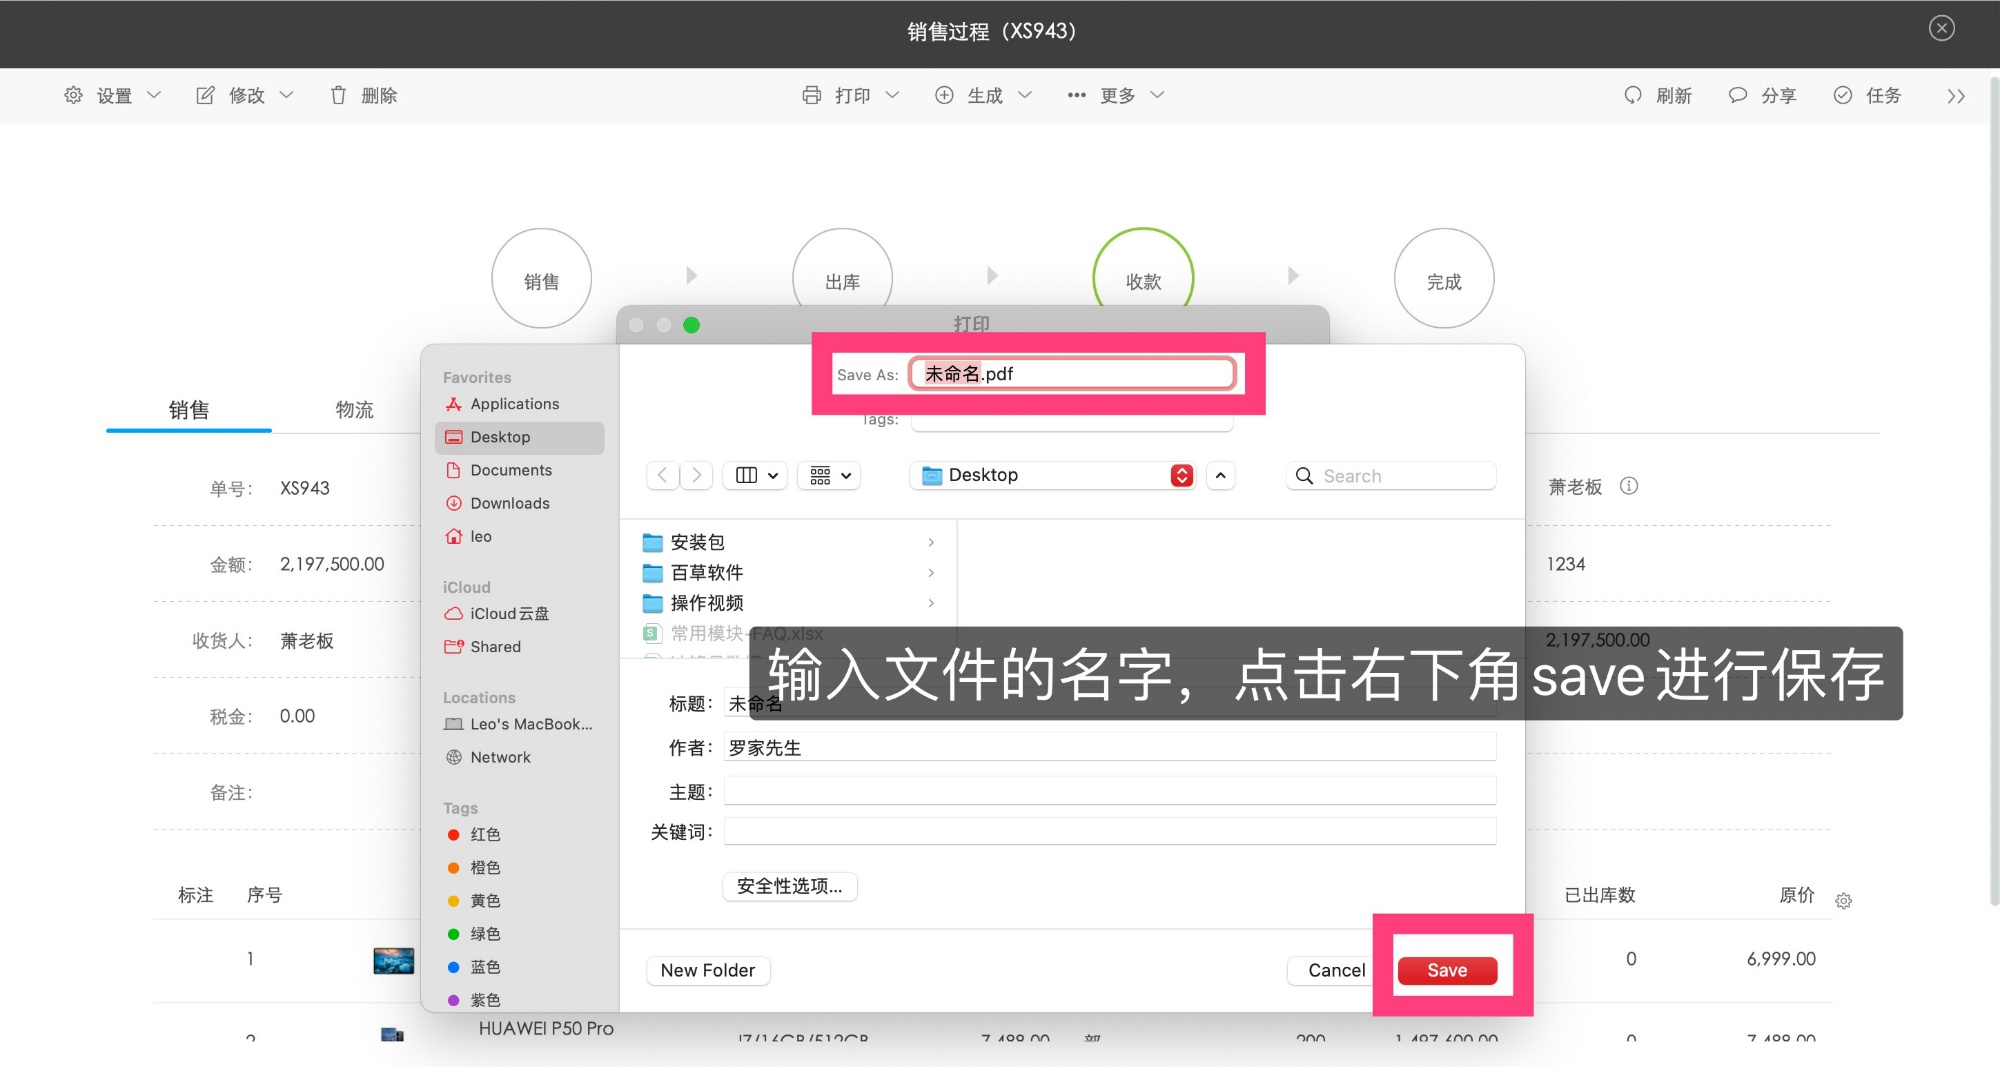Click the 任务 tasks icon
2000x1067 pixels.
(1841, 95)
